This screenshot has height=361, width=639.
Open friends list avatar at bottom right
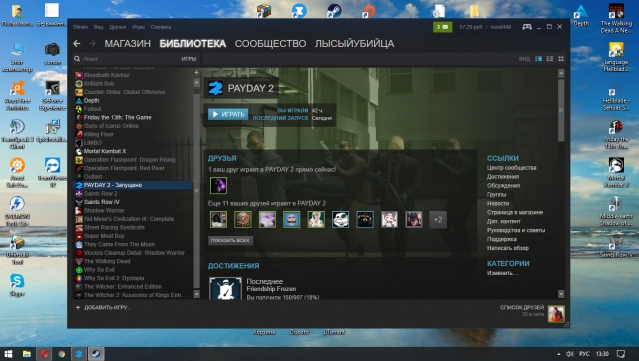(556, 314)
